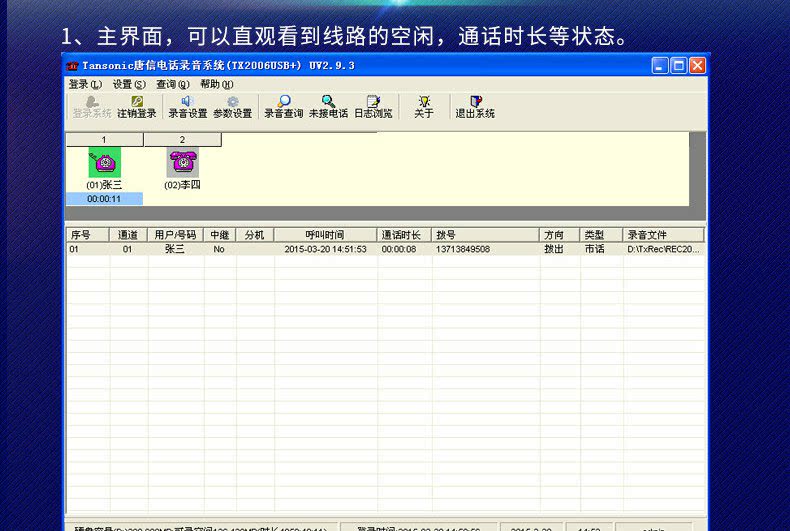Select channel header 2

[x=182, y=140]
